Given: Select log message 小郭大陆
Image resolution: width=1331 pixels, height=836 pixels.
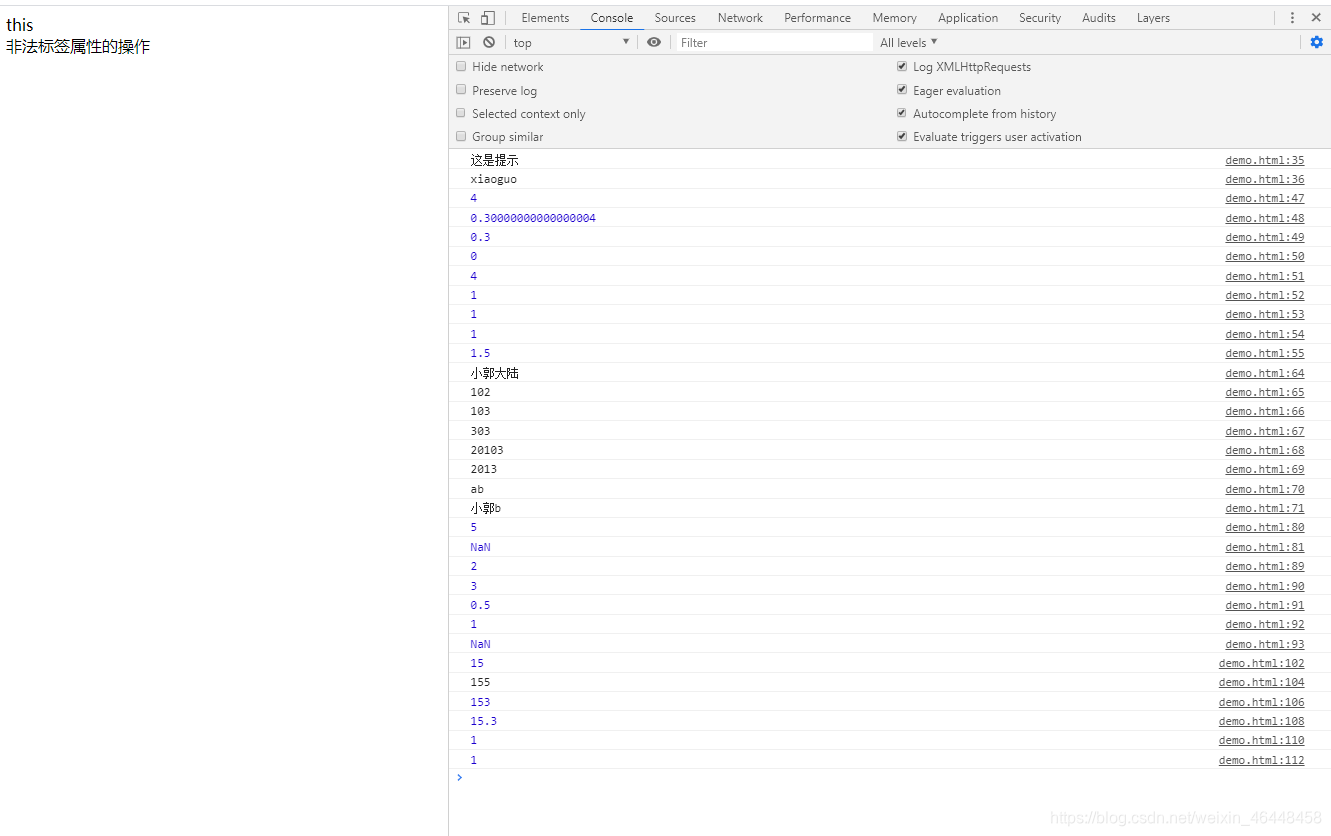Looking at the screenshot, I should (x=494, y=373).
